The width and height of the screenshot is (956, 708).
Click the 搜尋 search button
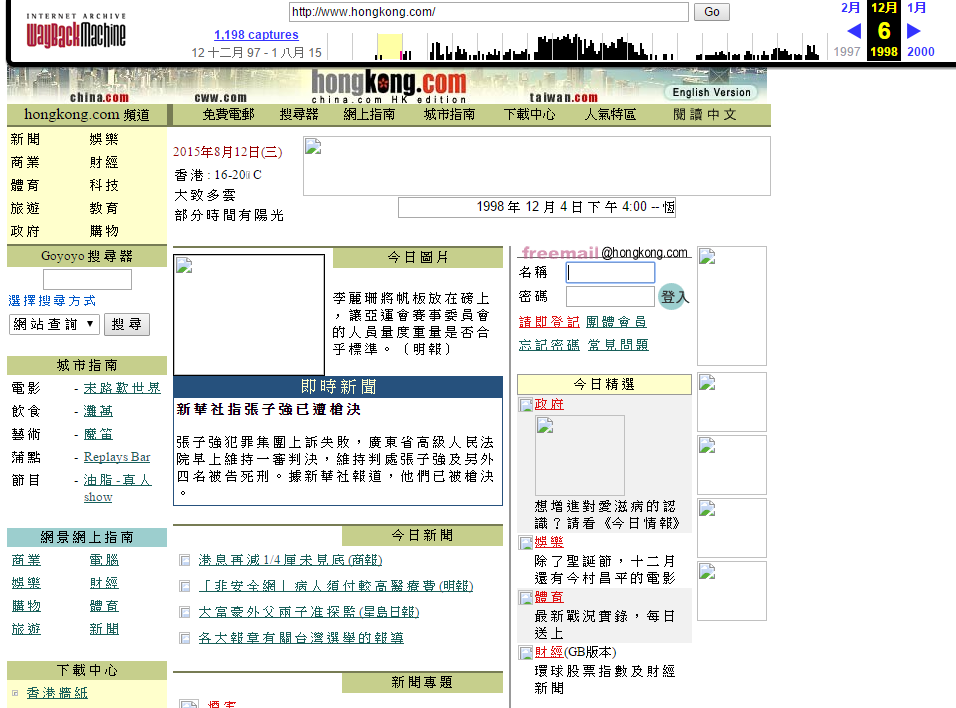coord(126,324)
